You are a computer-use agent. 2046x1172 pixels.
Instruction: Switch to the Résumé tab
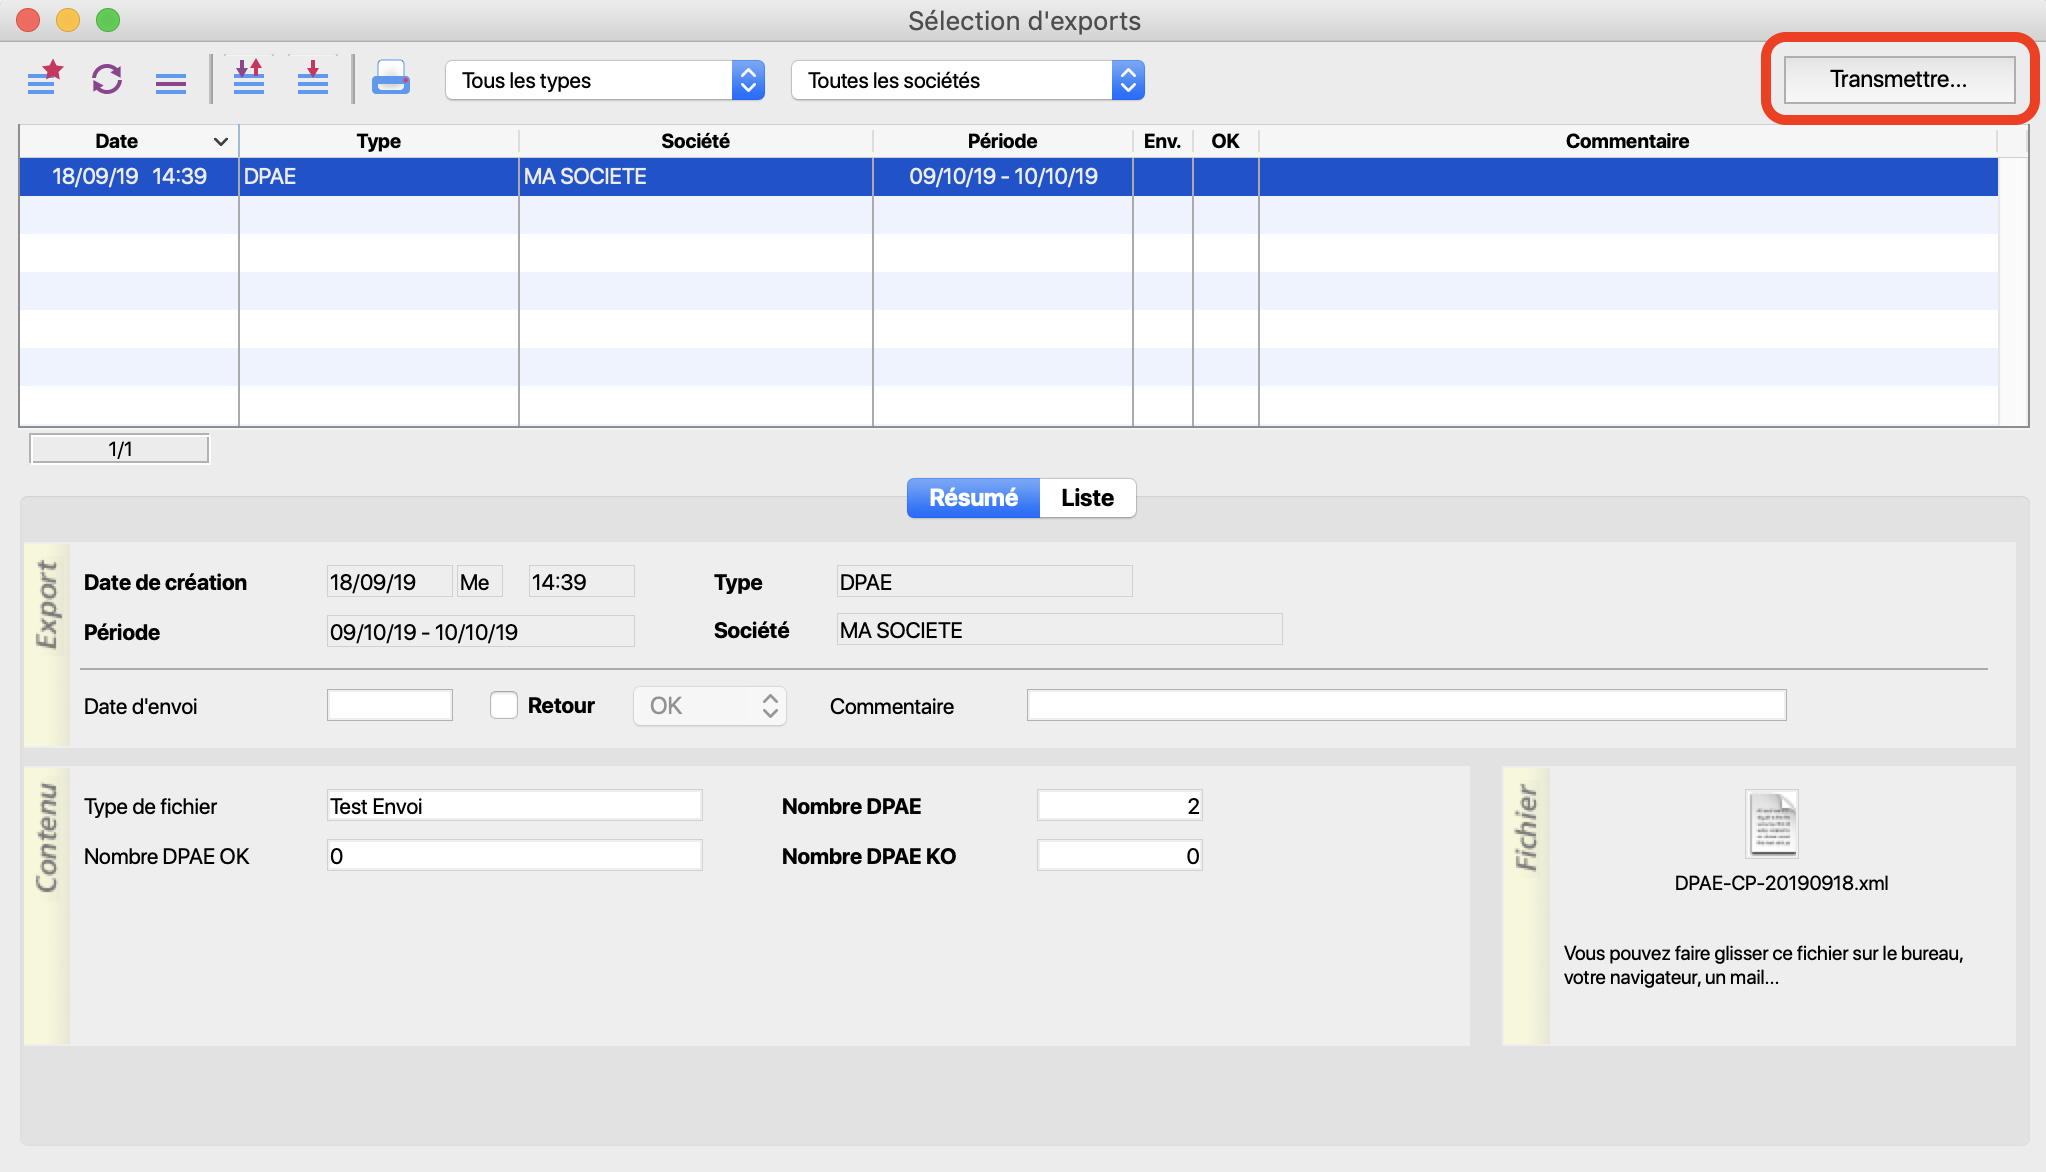(973, 498)
